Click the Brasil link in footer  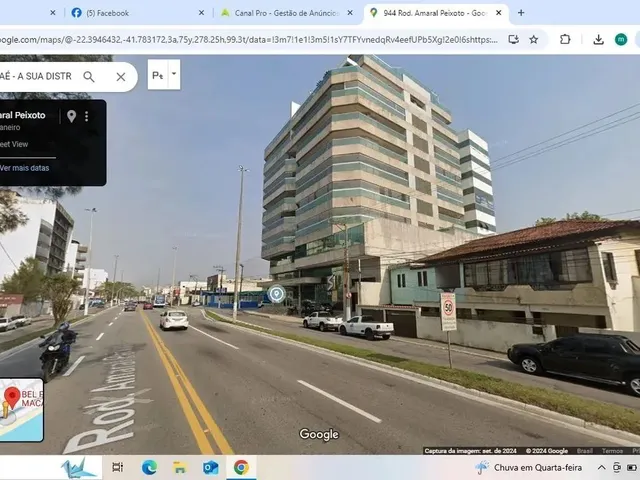584,451
